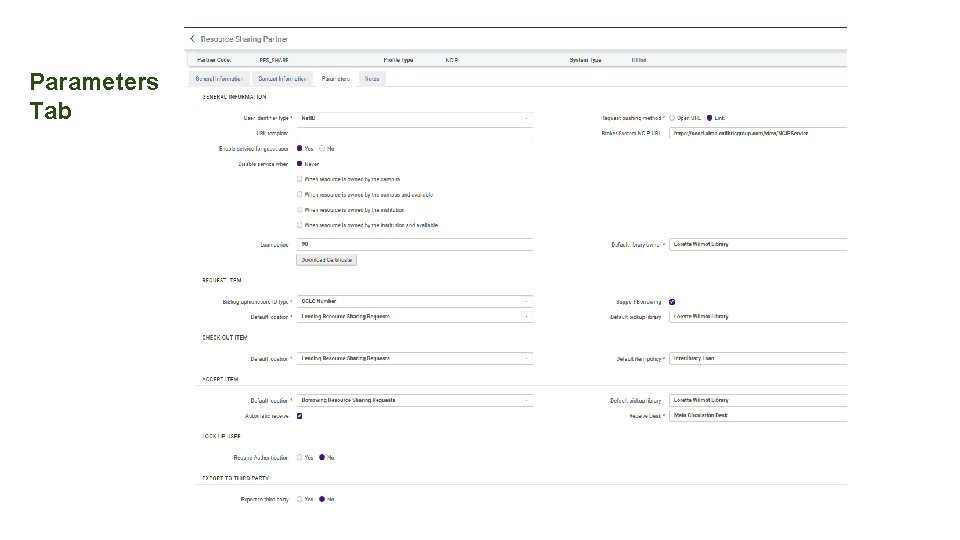
Task: Set Require Authentication to No
Action: (322, 457)
